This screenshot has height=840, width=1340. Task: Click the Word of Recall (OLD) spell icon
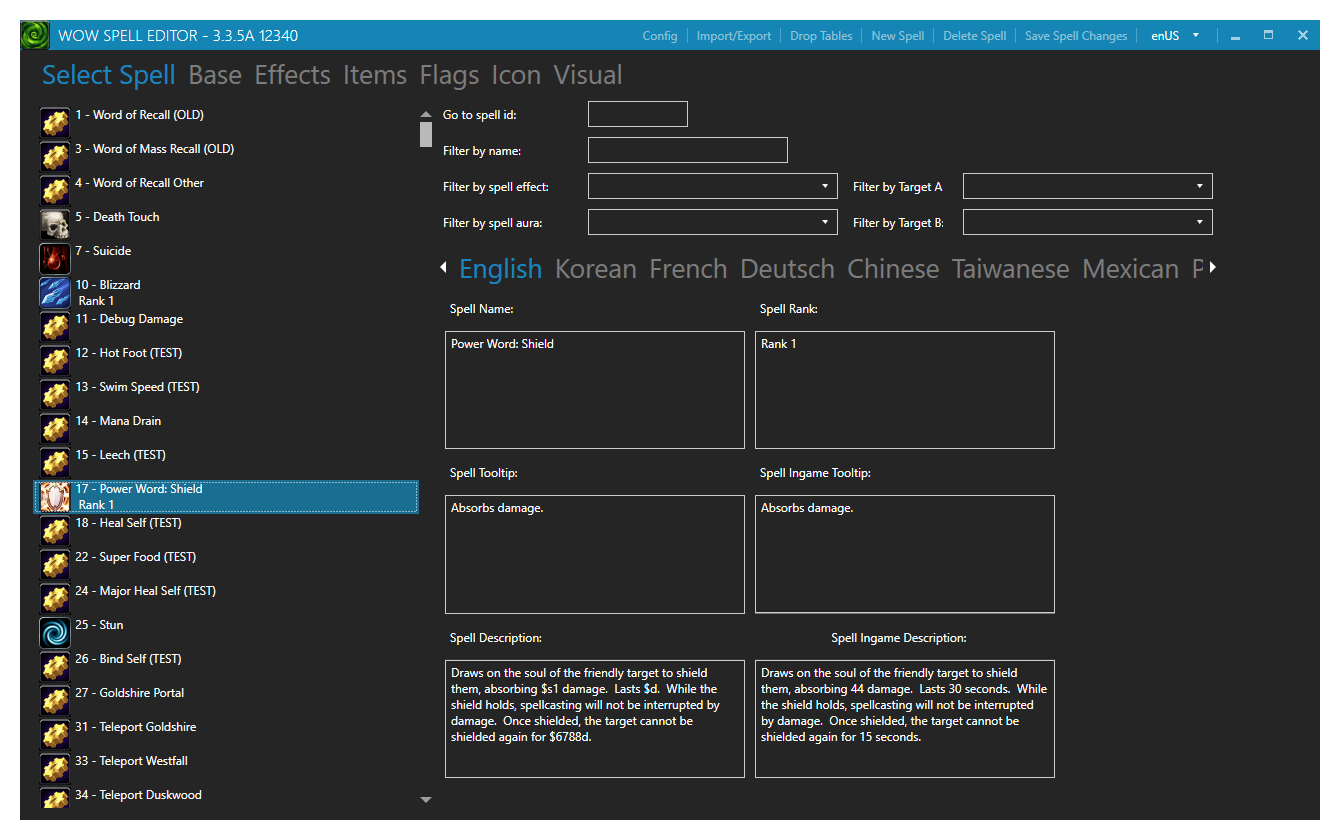[55, 122]
